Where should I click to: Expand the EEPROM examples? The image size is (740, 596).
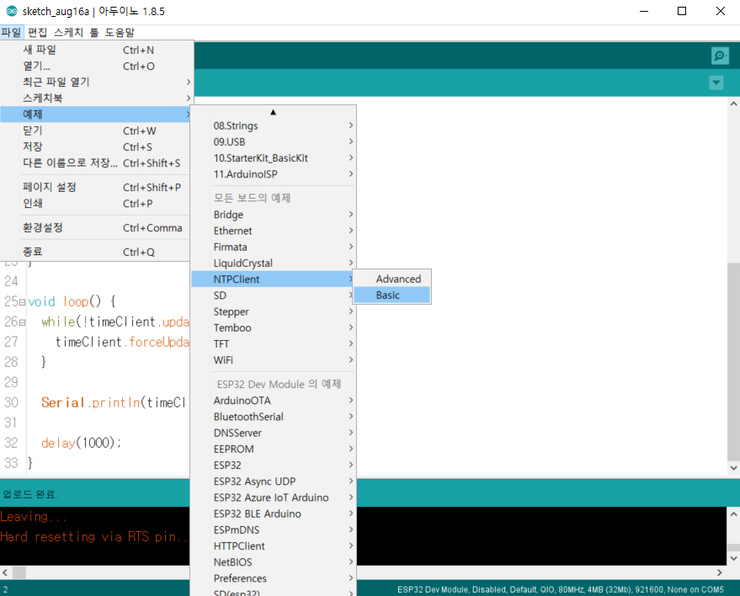point(273,449)
